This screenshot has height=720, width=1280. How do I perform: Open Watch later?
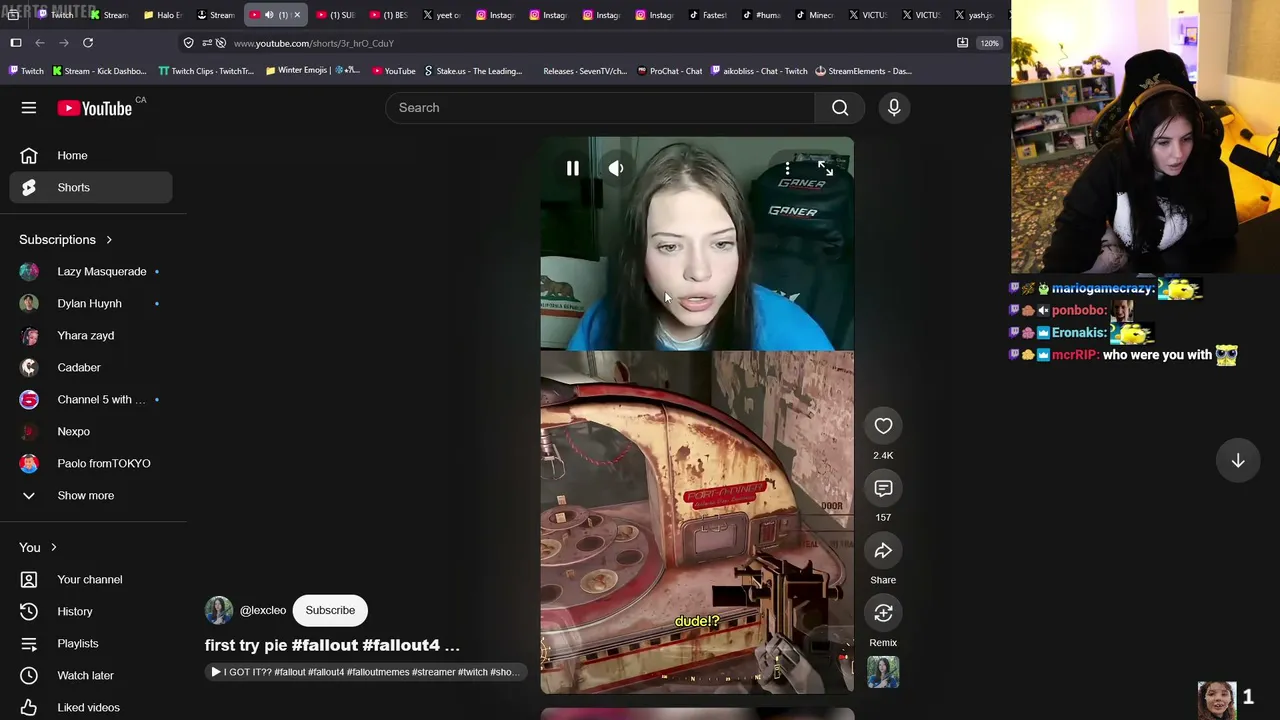click(91, 676)
